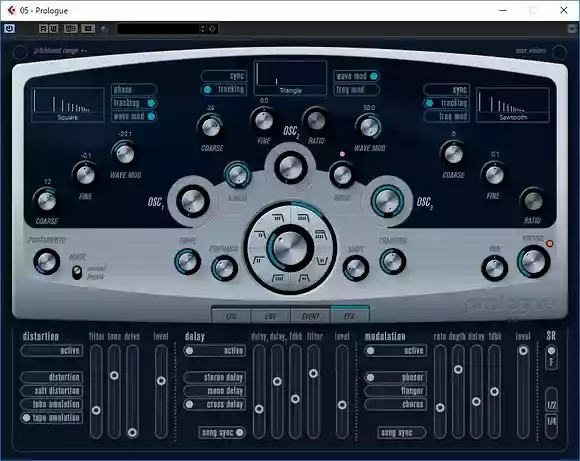Select the right multi-pole low-pass filter icon
Viewport: 580px width, 461px height.
320,234
